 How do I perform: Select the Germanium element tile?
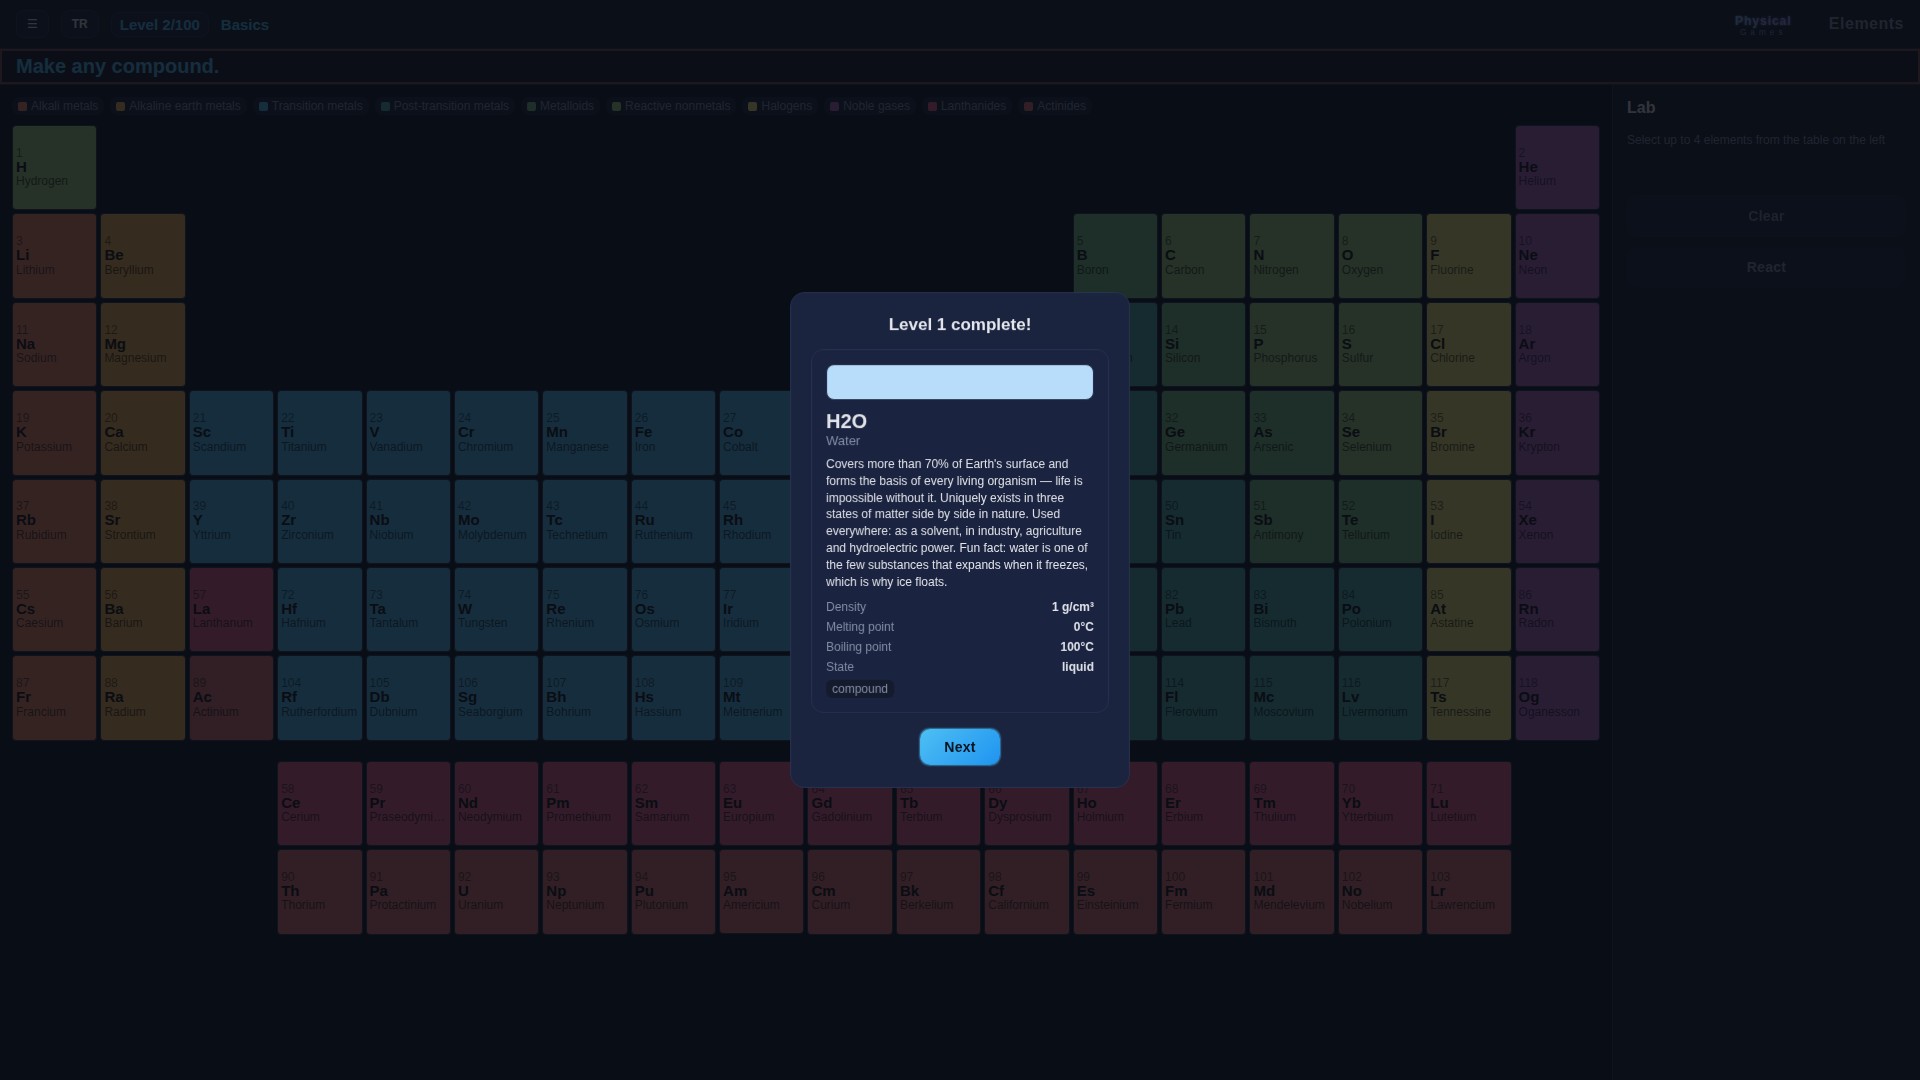click(1203, 433)
